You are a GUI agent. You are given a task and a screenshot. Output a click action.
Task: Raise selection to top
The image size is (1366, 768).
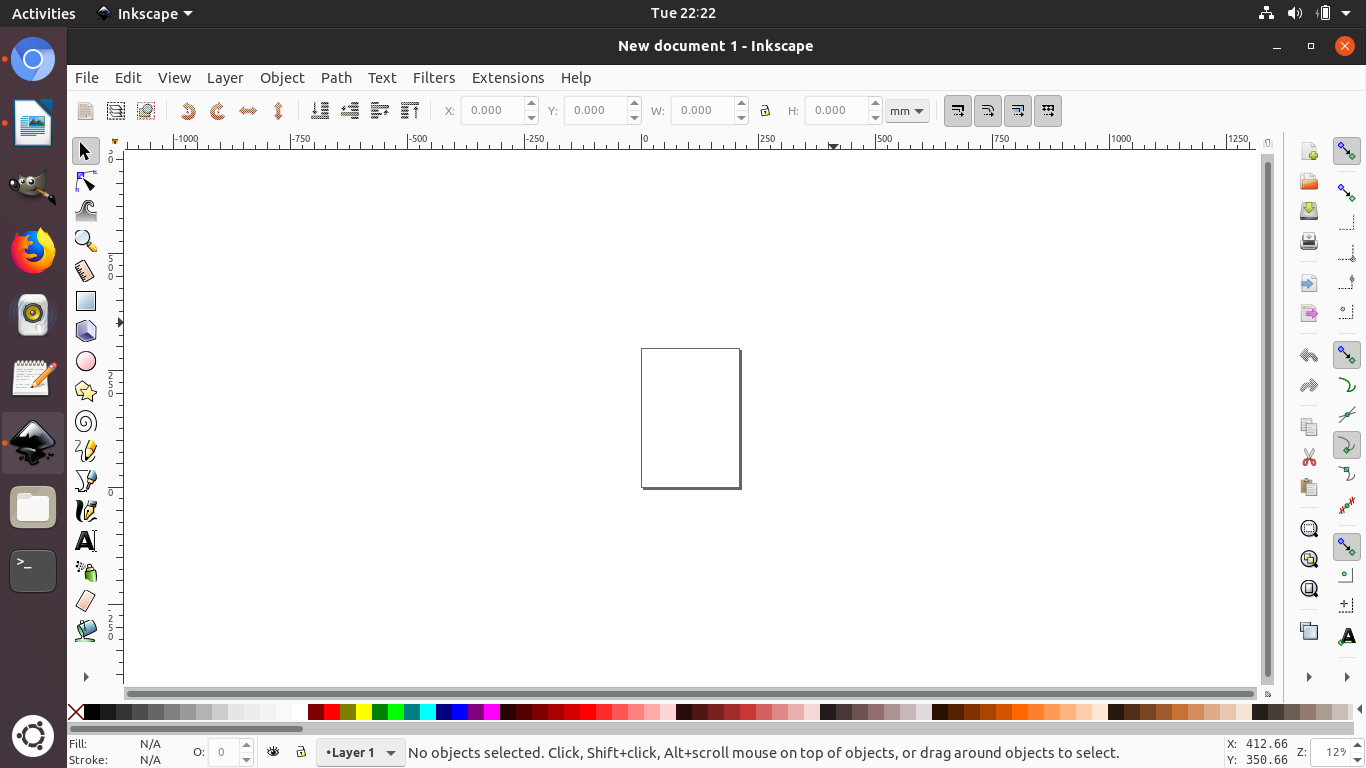click(410, 111)
